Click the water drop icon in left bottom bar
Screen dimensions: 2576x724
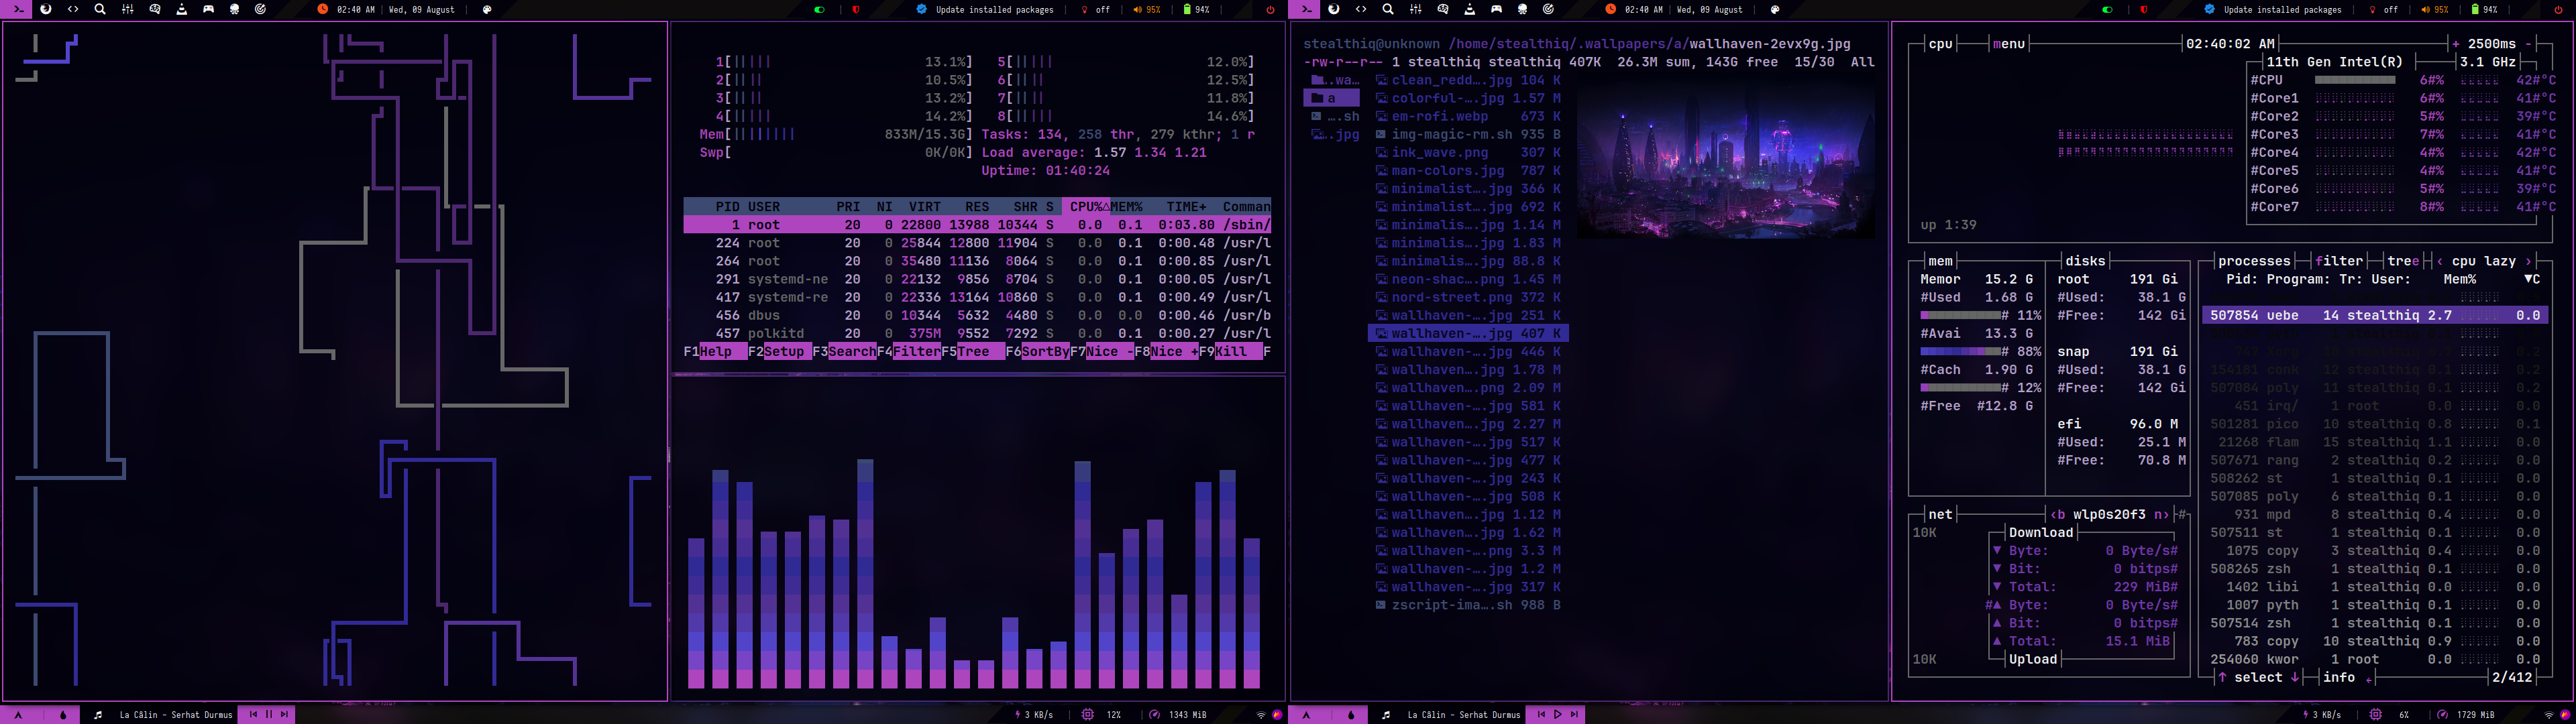(x=63, y=714)
